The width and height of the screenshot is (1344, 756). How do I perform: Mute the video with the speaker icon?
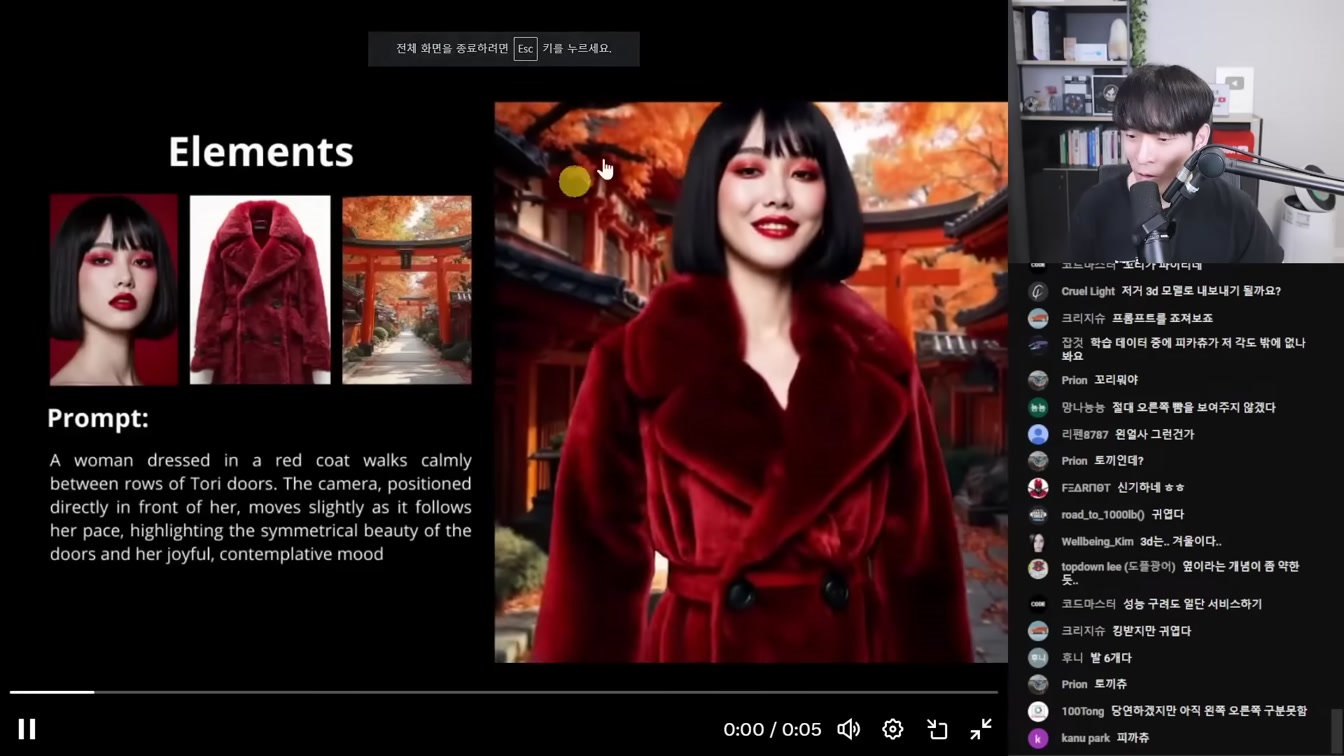click(x=849, y=729)
